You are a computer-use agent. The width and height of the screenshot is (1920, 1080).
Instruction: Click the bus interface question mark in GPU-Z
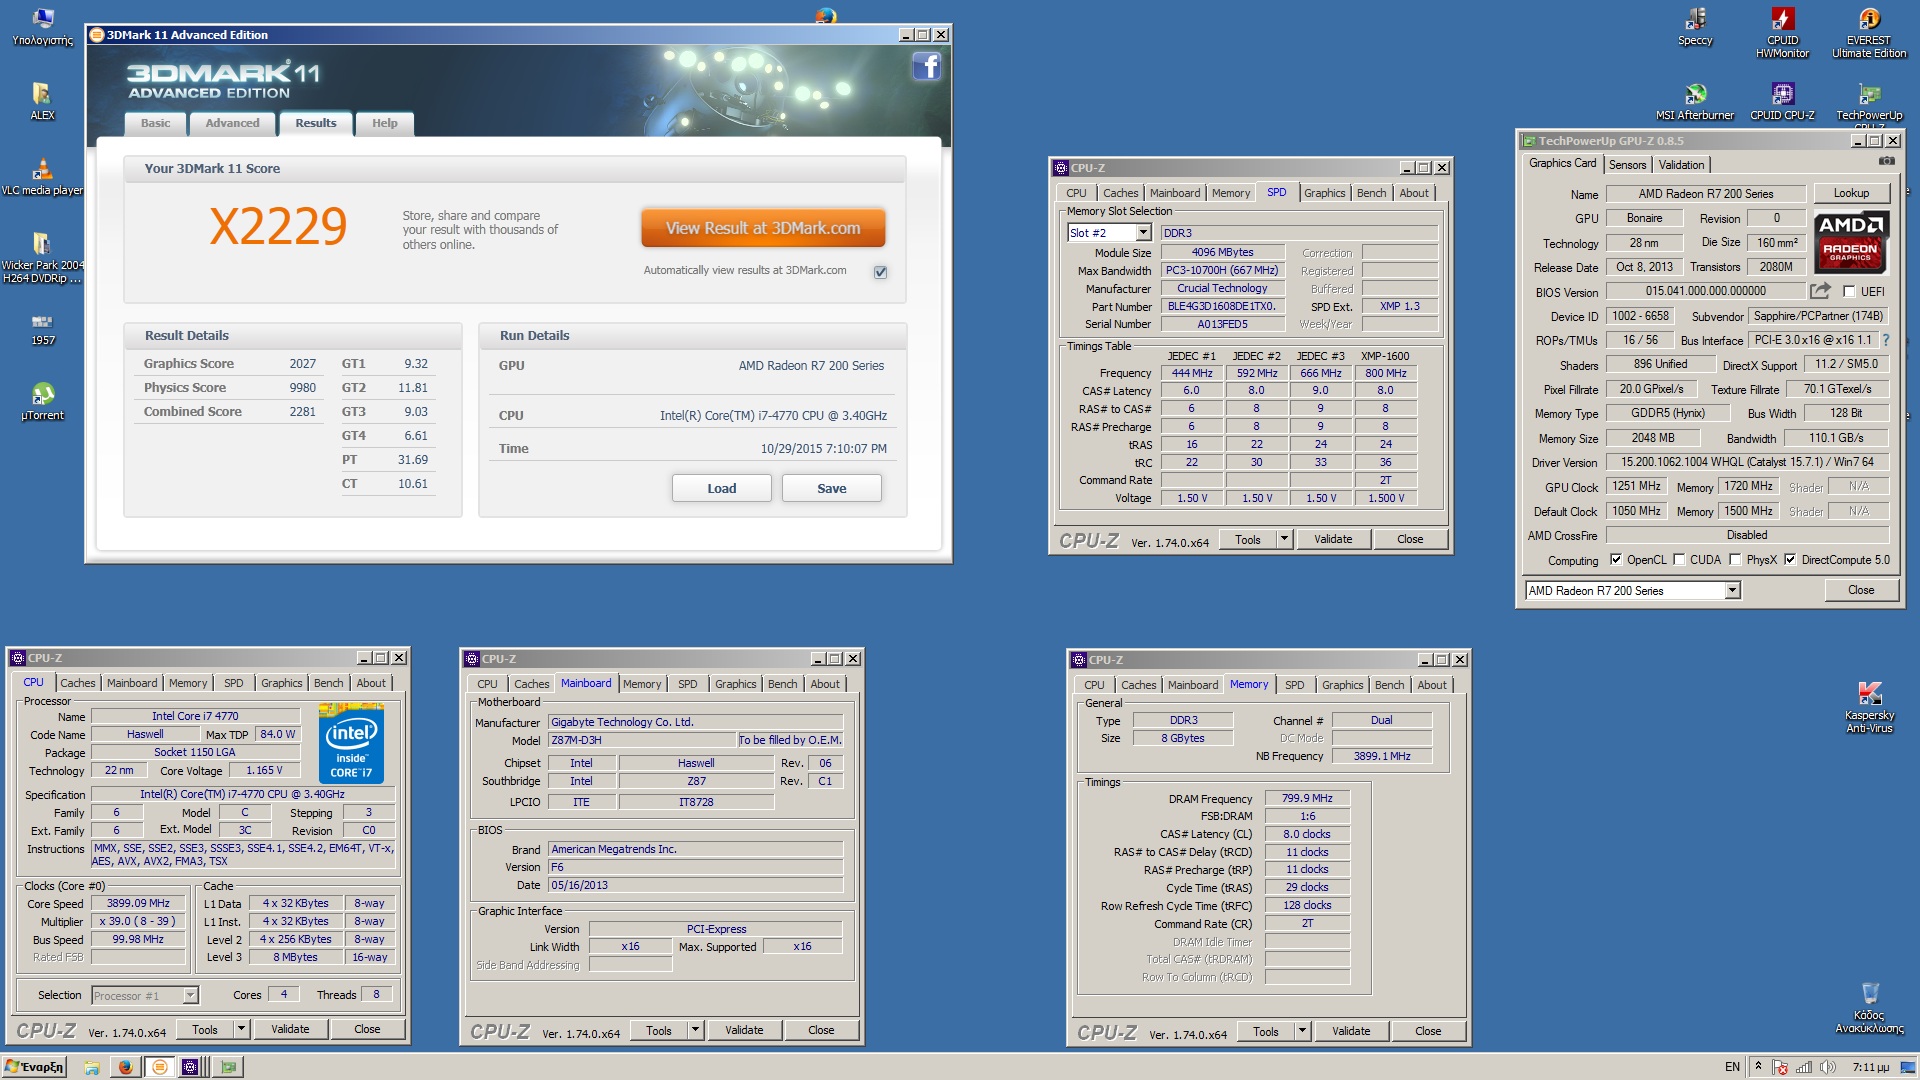pyautogui.click(x=1886, y=340)
